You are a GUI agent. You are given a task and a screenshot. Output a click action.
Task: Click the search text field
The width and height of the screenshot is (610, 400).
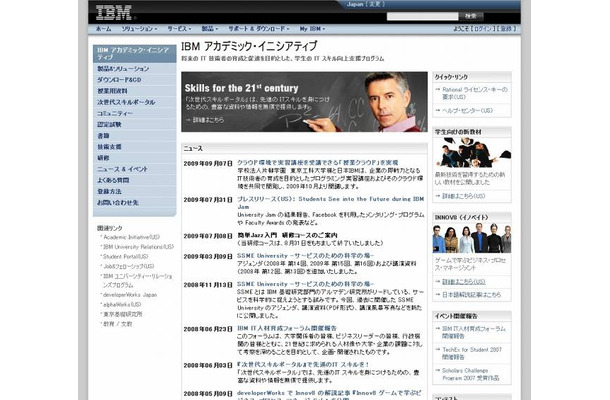click(x=422, y=16)
